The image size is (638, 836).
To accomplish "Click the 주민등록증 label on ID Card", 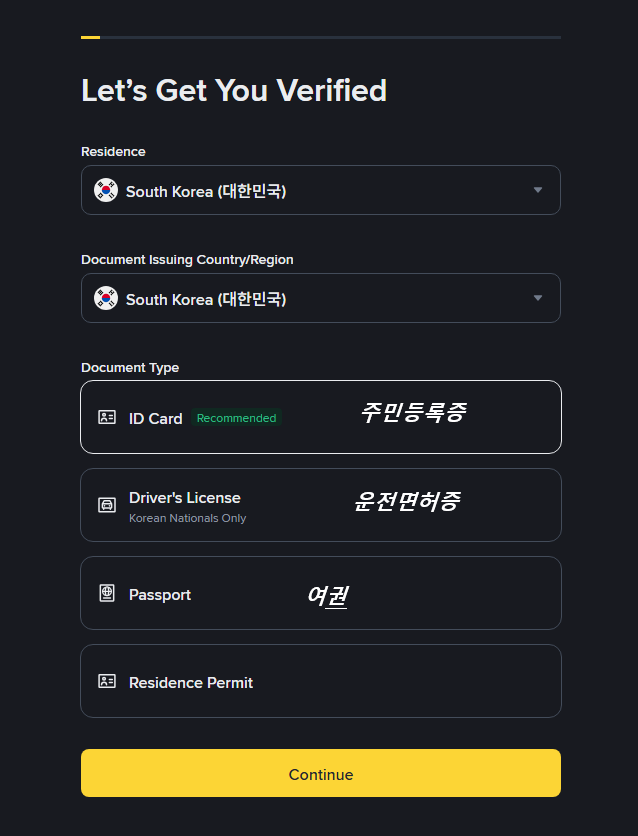I will [x=413, y=412].
